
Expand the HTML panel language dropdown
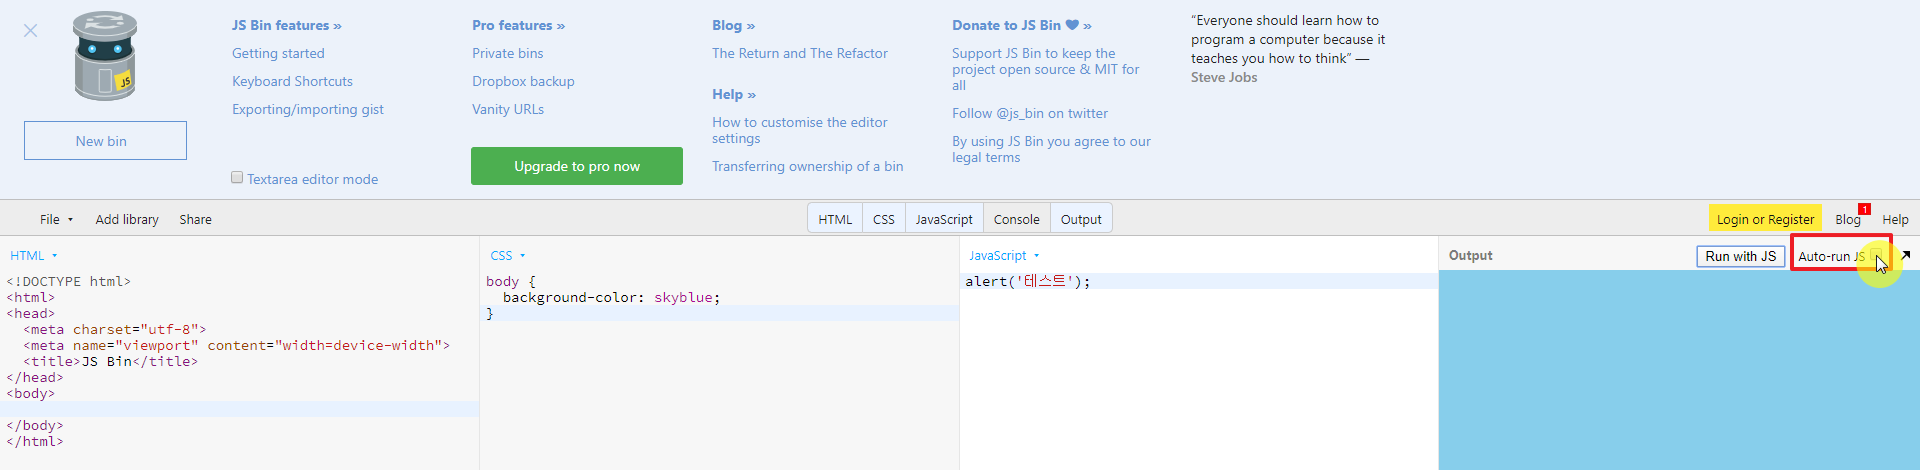coord(34,256)
